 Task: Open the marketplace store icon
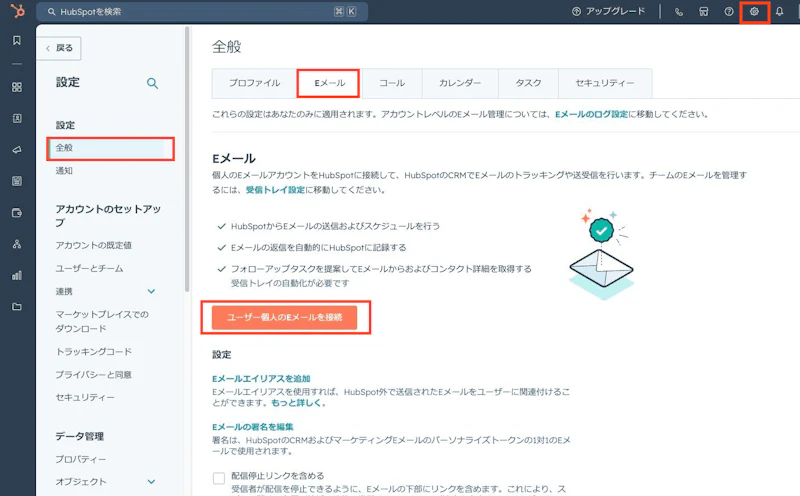704,12
